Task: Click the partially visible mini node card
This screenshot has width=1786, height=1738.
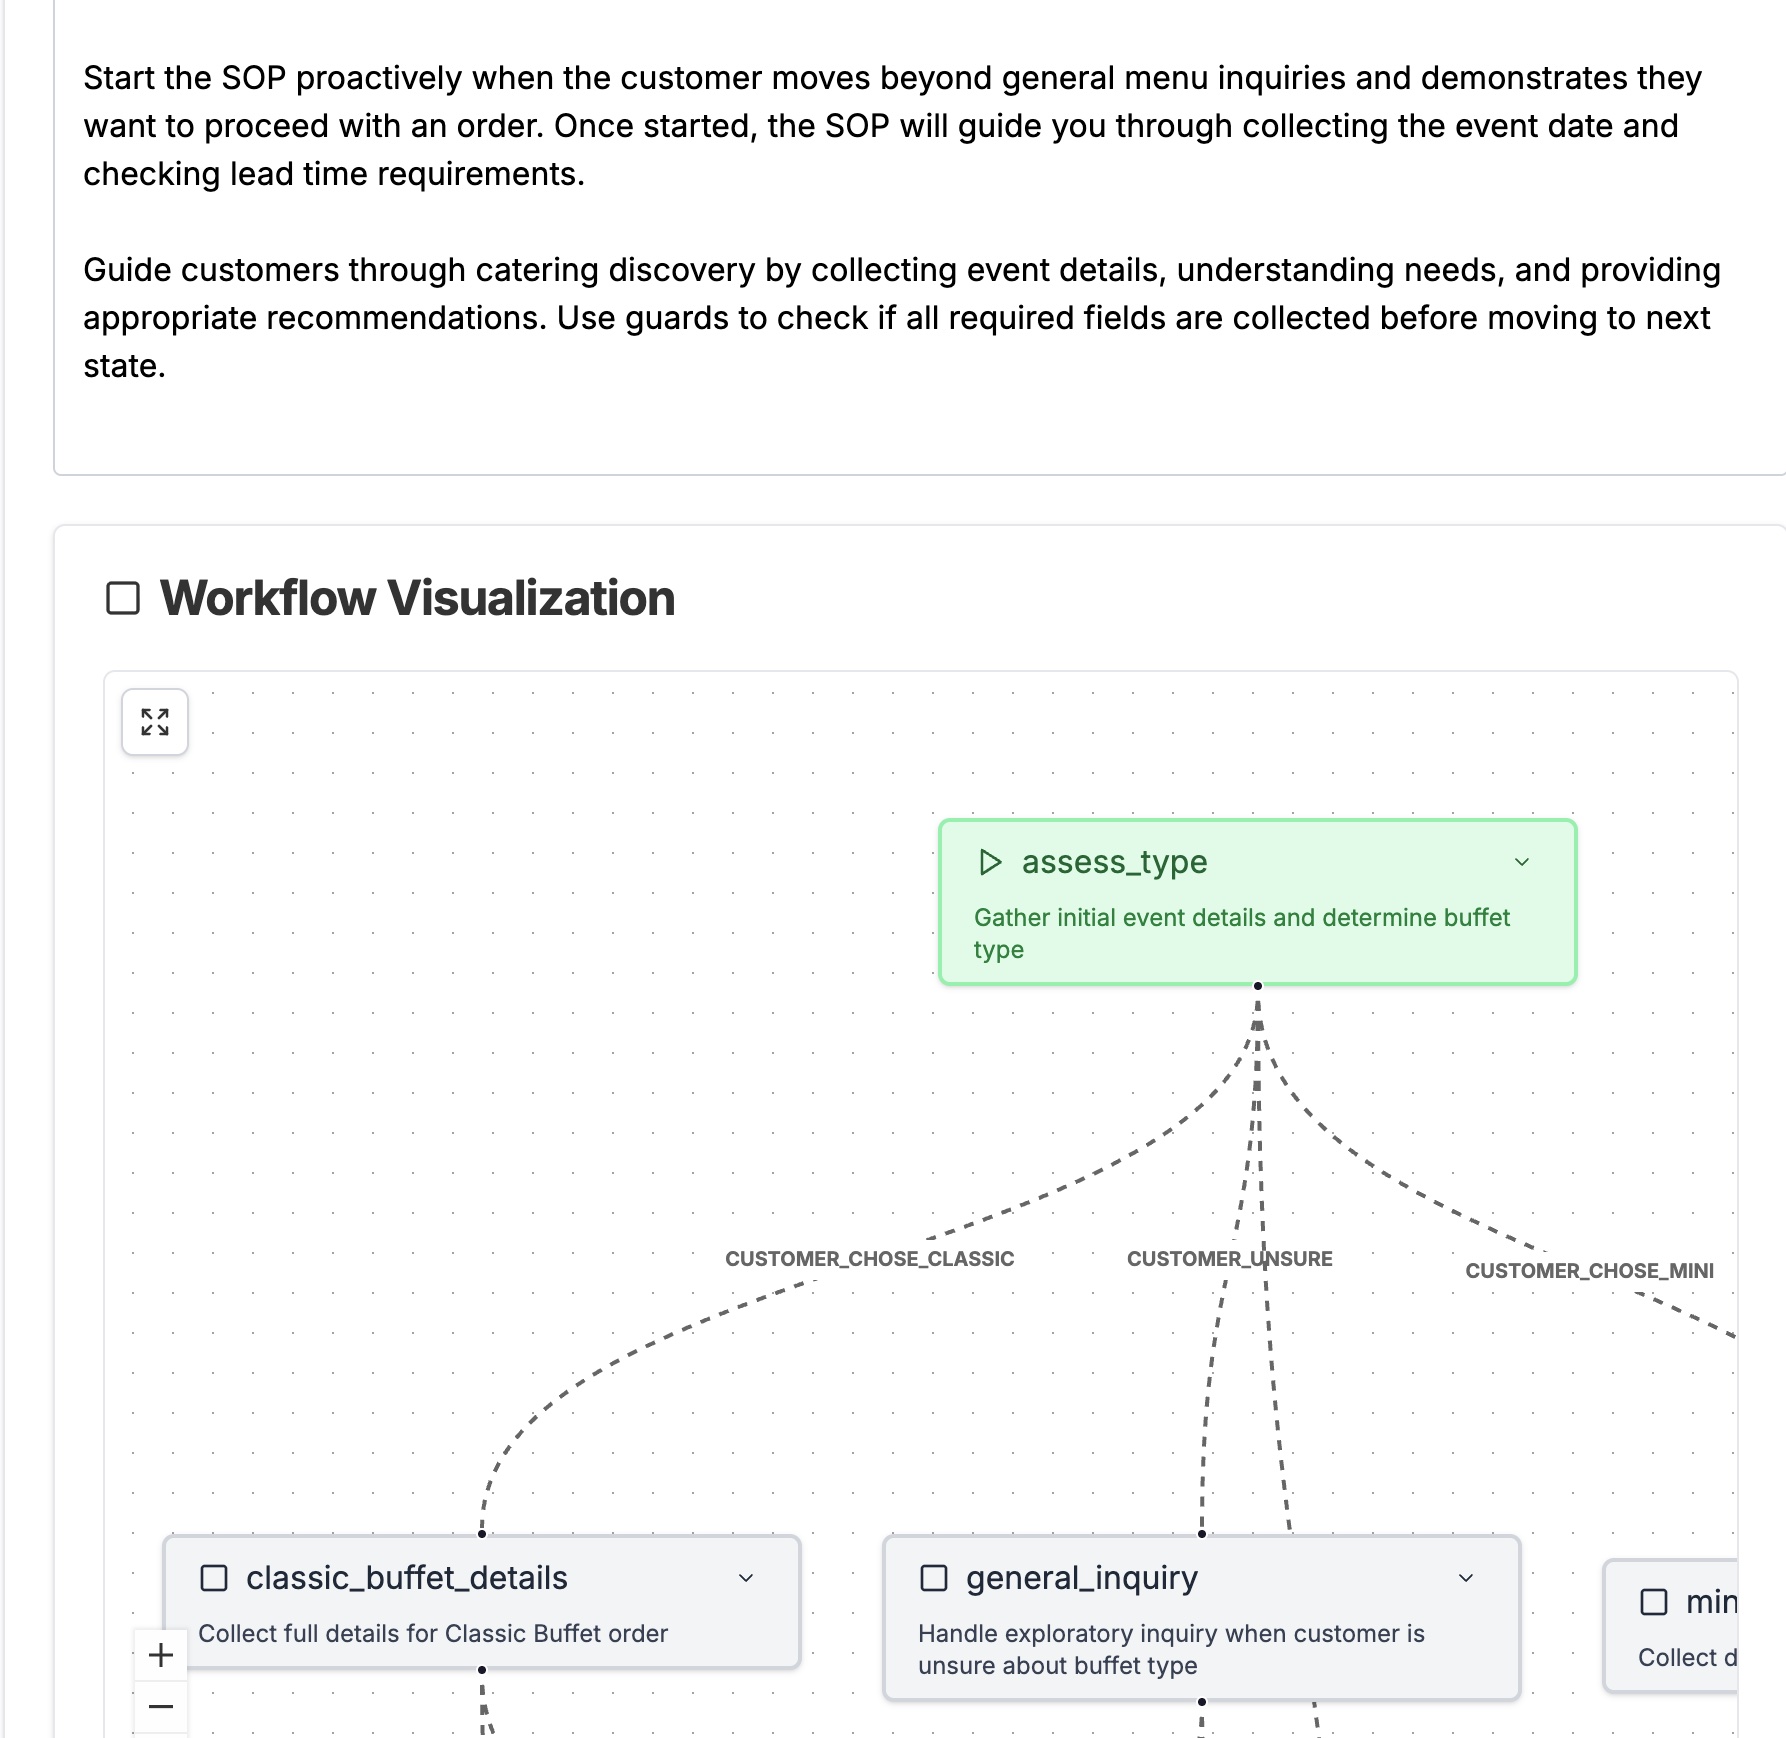Action: (x=1695, y=1625)
